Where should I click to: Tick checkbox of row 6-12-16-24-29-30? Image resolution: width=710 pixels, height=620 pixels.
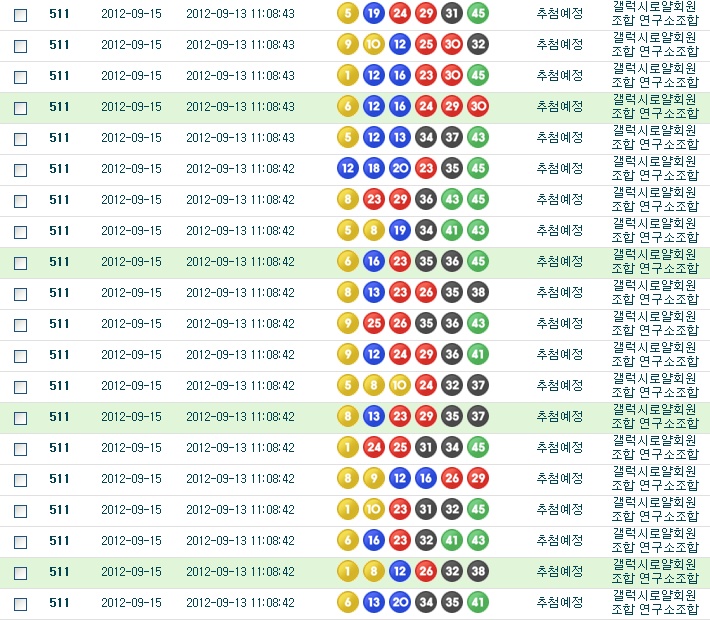(20, 107)
